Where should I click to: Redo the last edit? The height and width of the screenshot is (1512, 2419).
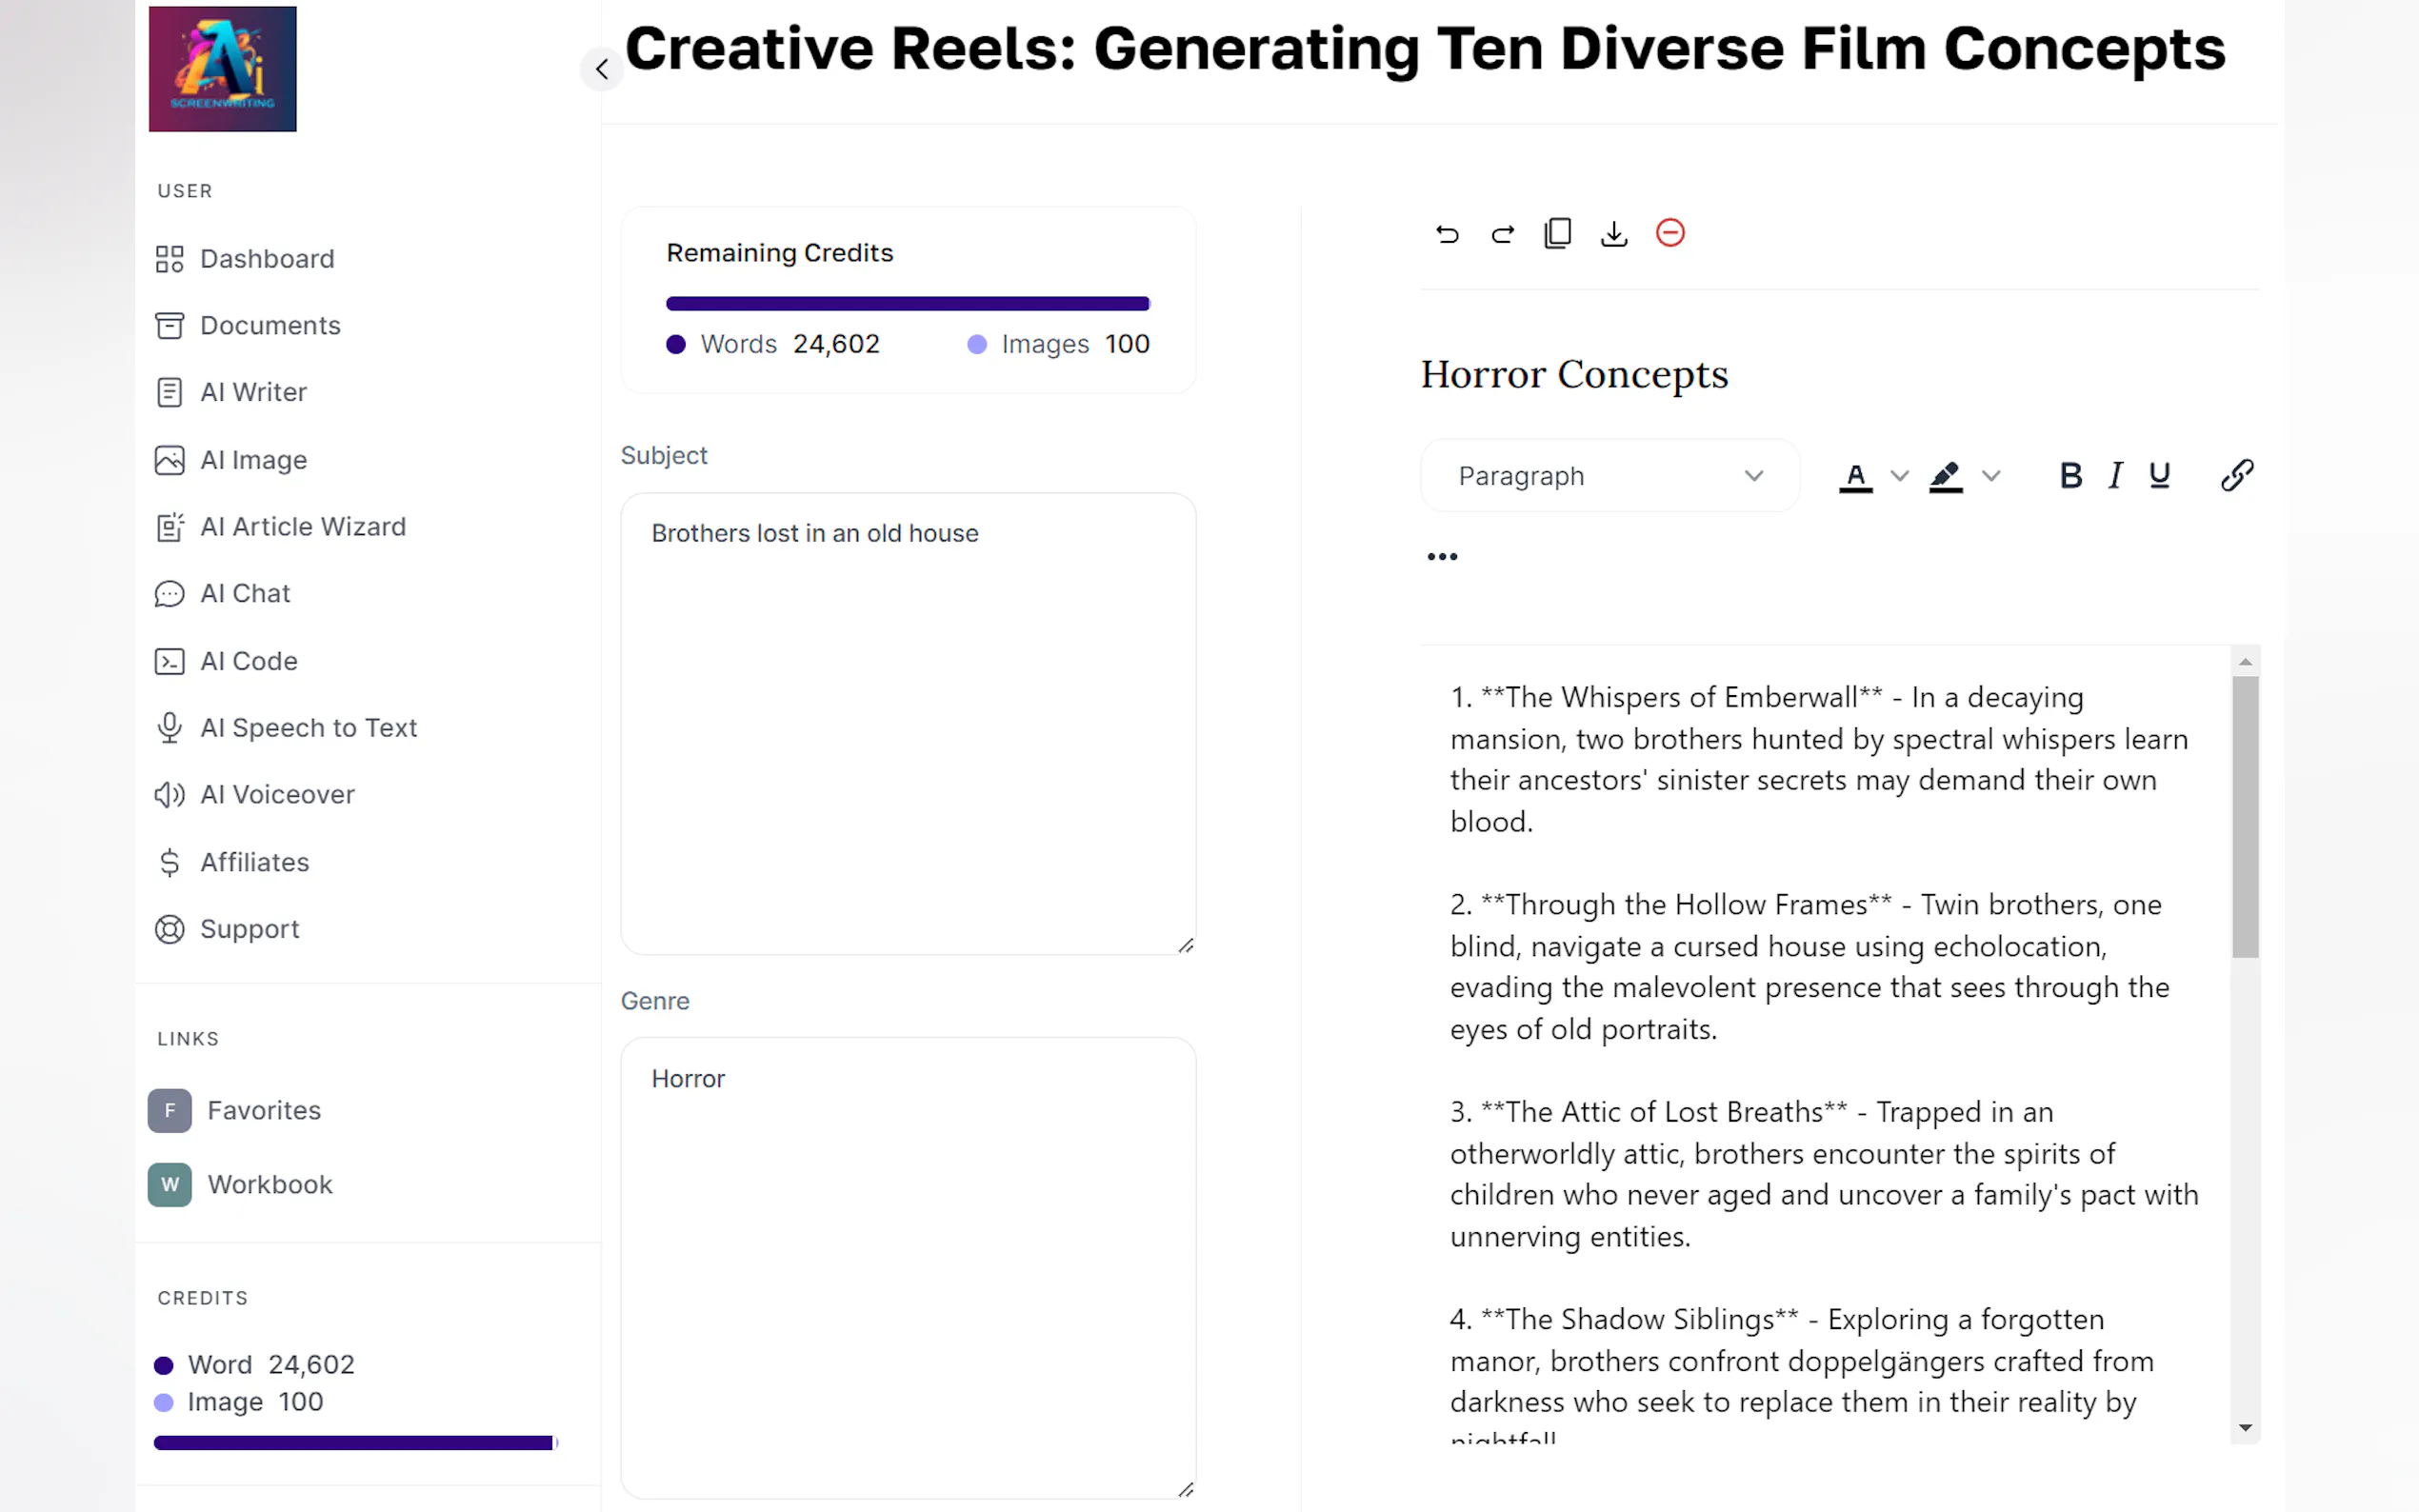click(1502, 233)
